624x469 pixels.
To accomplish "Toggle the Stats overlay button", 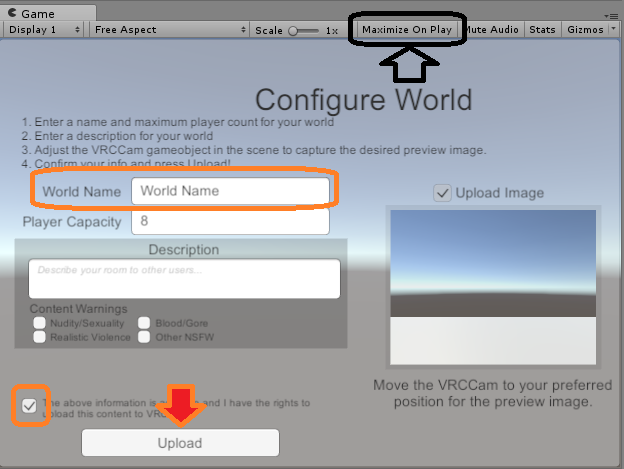I will [x=542, y=30].
